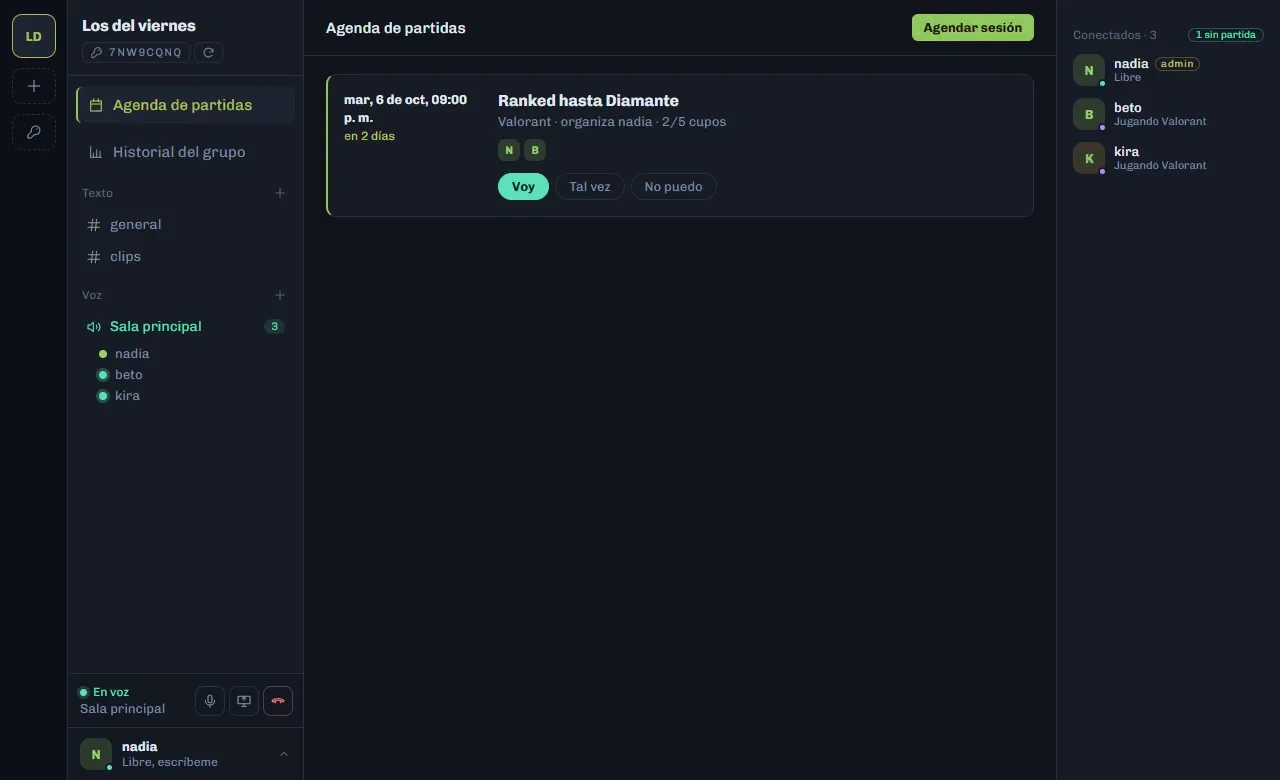1280x780 pixels.
Task: Click kira's 'Jugando Valorant' status text
Action: coord(1160,166)
